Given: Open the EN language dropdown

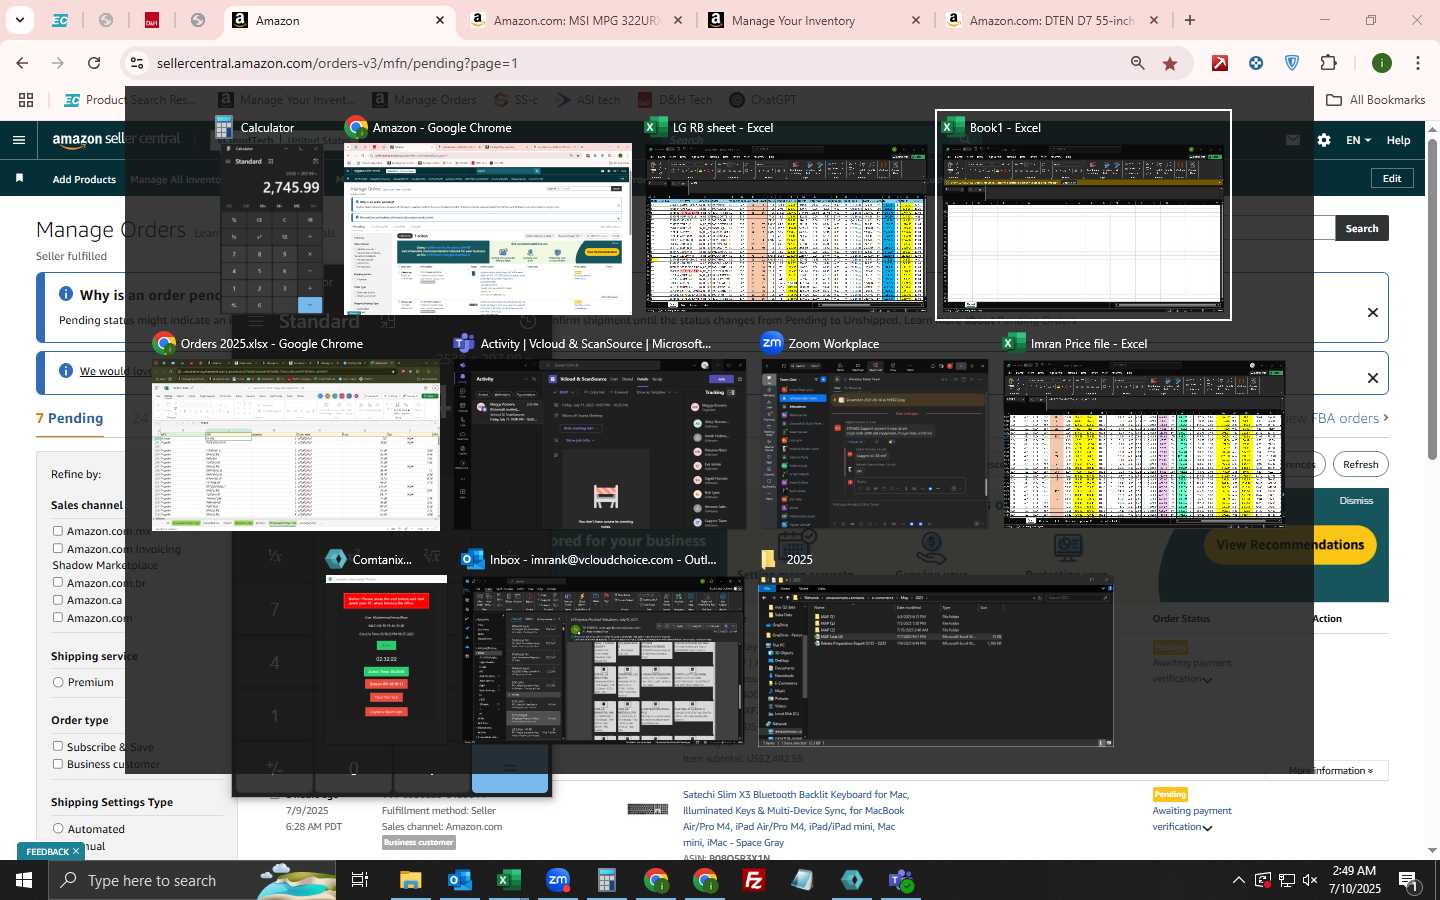Looking at the screenshot, I should pyautogui.click(x=1358, y=140).
